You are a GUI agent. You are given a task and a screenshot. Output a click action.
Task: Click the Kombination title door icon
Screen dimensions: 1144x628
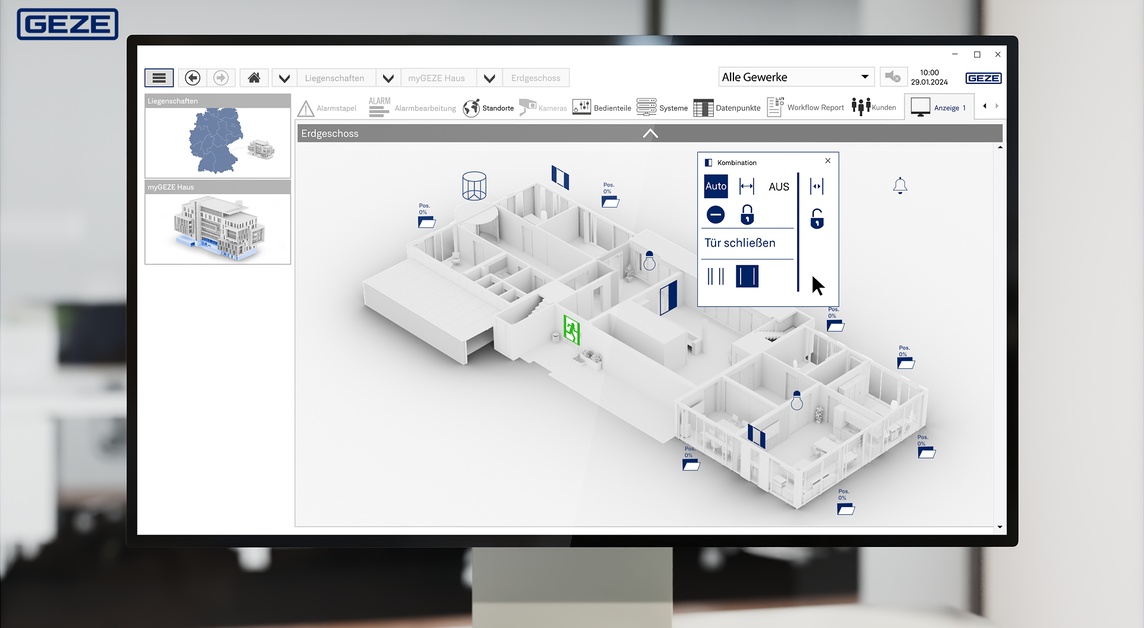tap(708, 163)
